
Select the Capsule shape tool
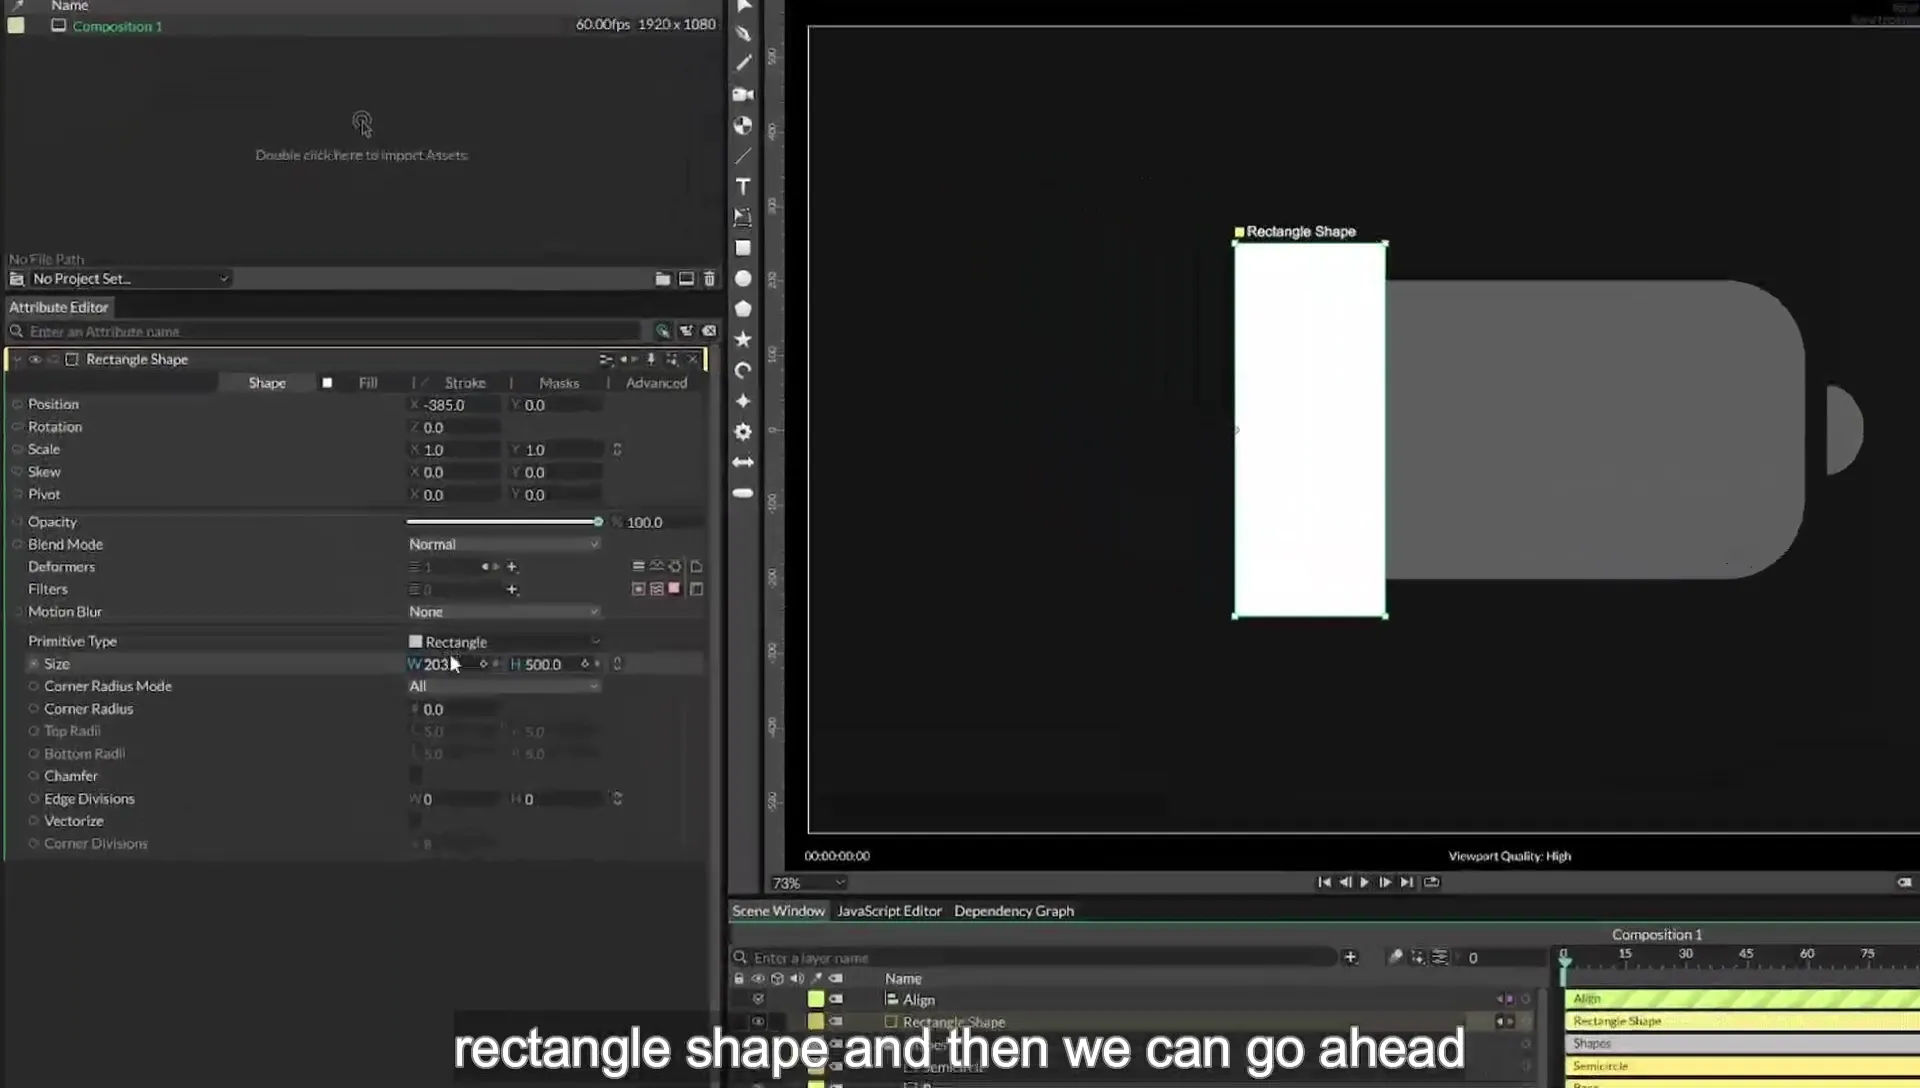tap(743, 493)
